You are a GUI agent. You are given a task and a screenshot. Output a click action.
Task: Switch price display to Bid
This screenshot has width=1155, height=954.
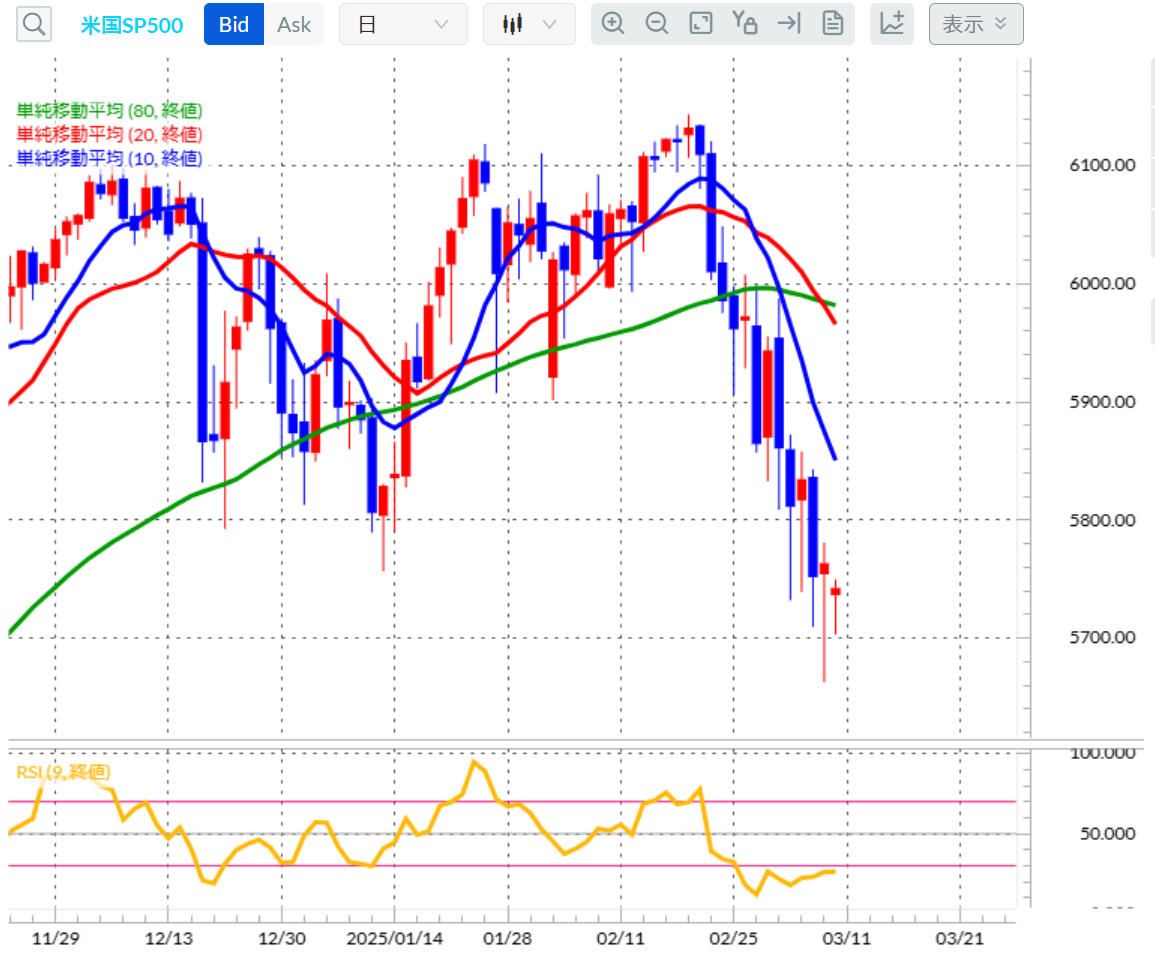tap(234, 24)
